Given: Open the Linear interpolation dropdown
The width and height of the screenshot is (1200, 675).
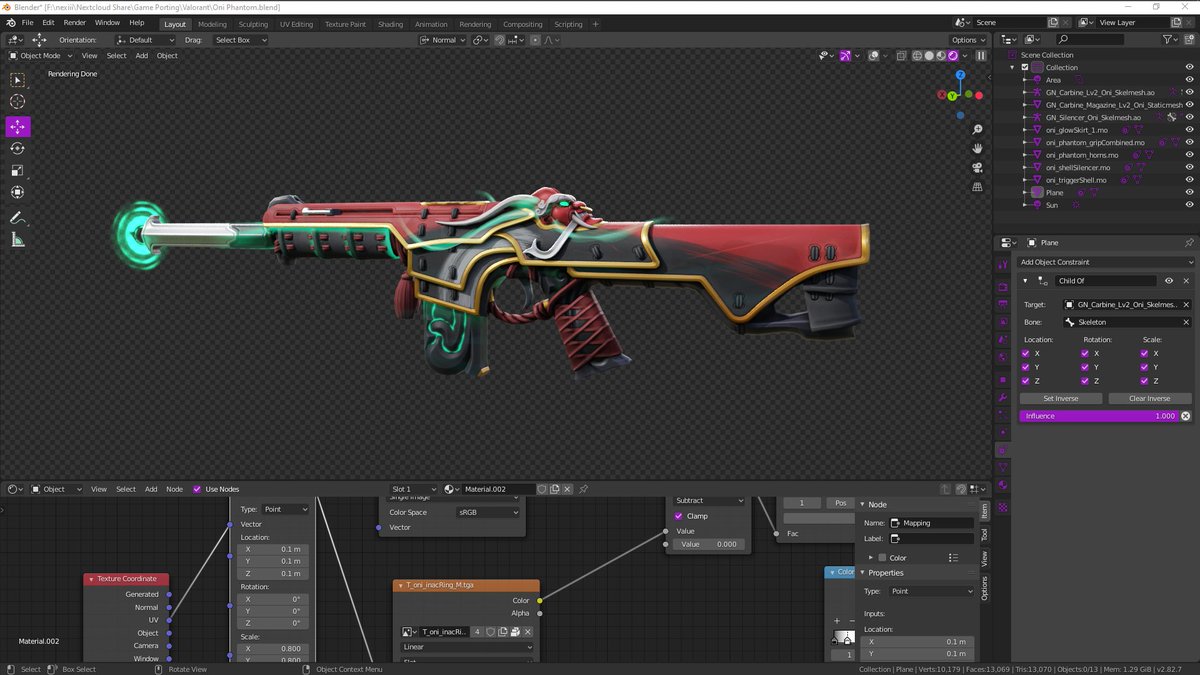Looking at the screenshot, I should click(x=467, y=647).
